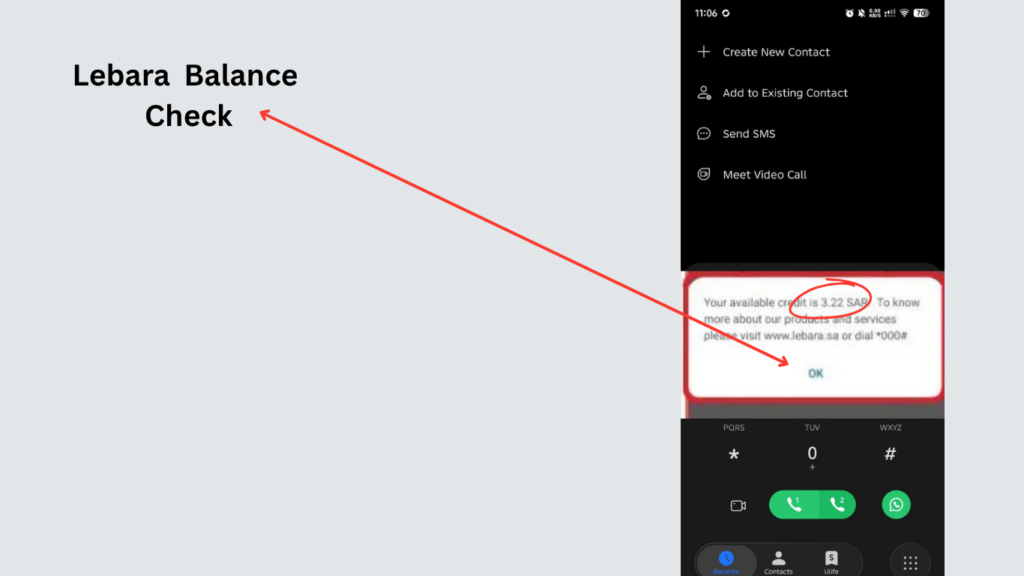The height and width of the screenshot is (576, 1024).
Task: Open WhatsApp call button
Action: click(896, 505)
